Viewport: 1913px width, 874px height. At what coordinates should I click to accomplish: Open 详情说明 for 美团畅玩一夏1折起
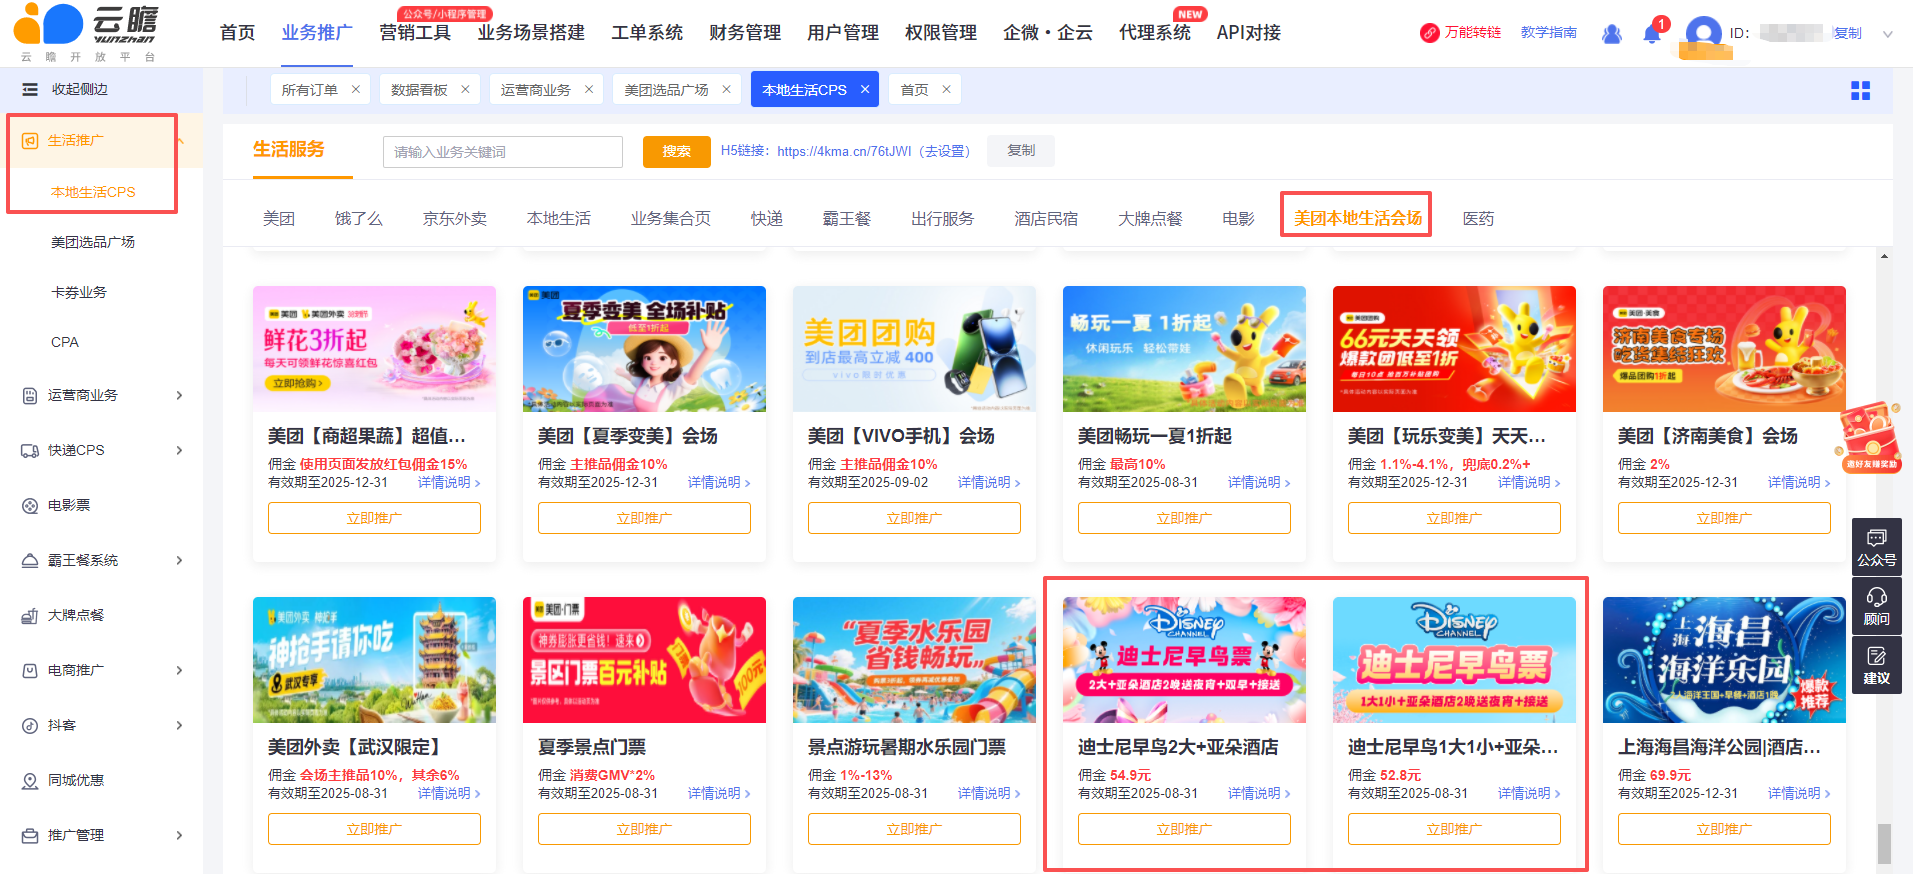pyautogui.click(x=1259, y=482)
